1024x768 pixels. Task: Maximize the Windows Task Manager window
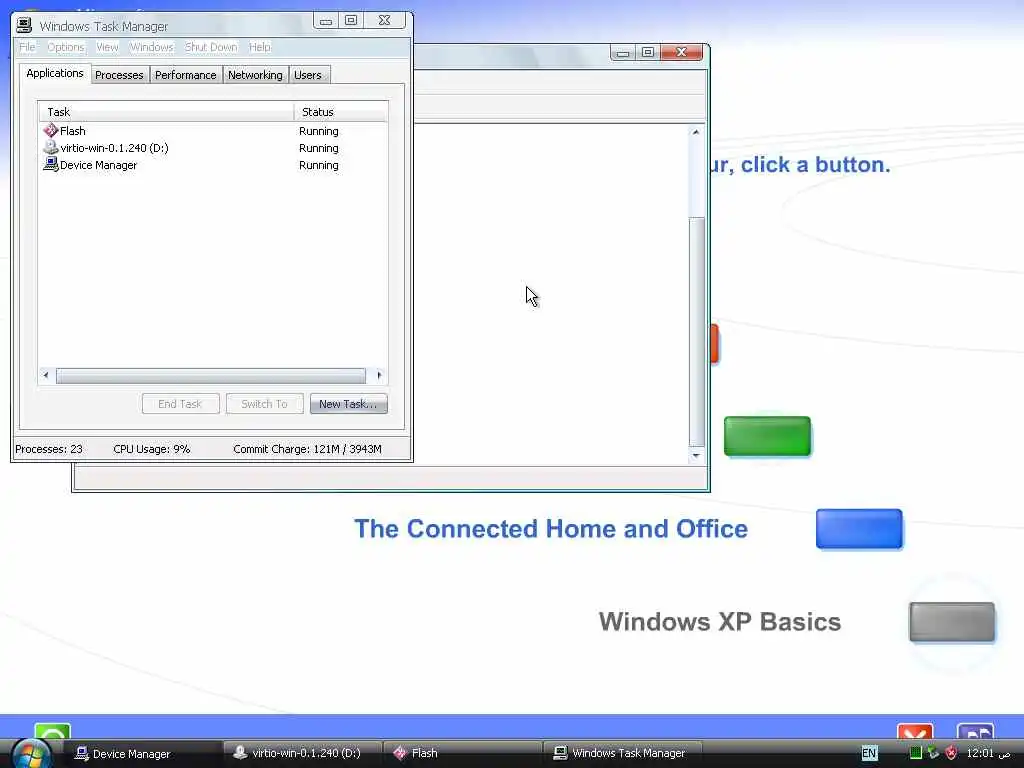(x=351, y=21)
